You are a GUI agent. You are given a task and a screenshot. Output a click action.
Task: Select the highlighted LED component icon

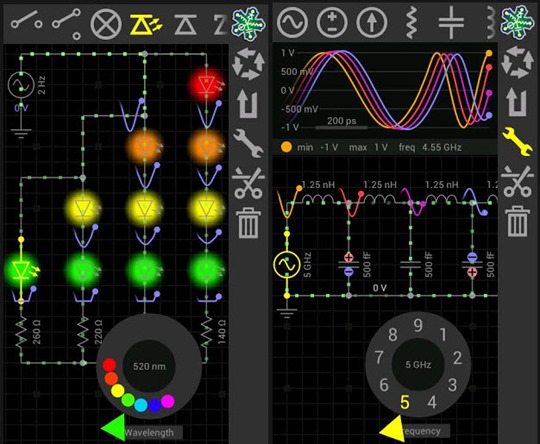point(147,24)
